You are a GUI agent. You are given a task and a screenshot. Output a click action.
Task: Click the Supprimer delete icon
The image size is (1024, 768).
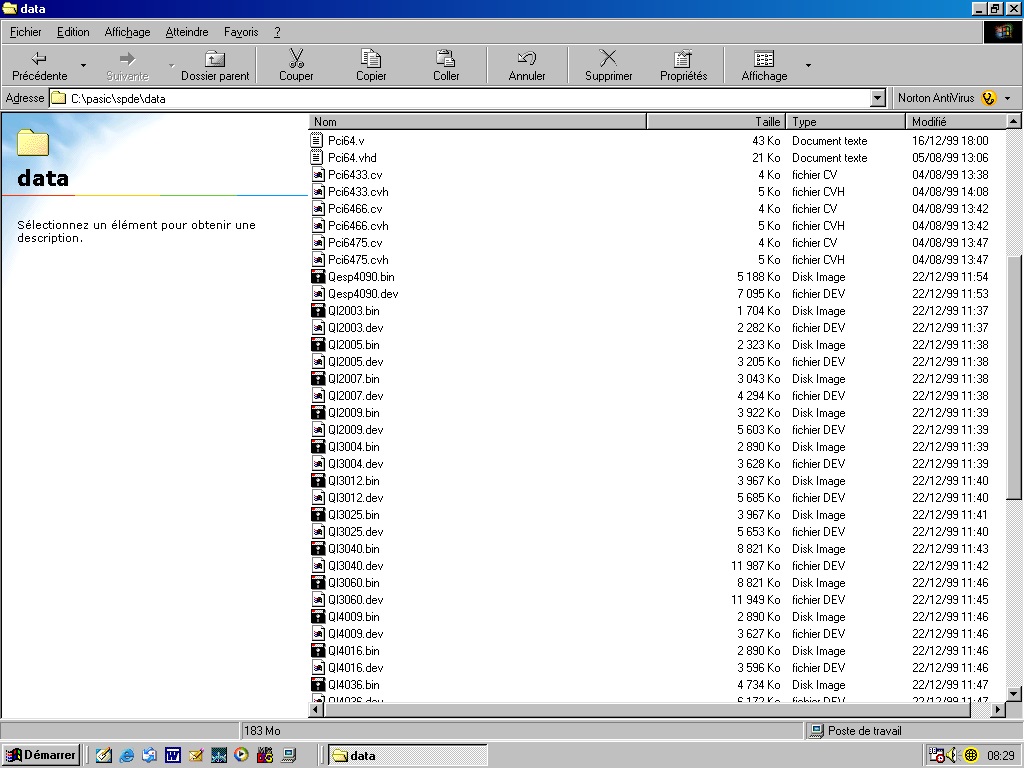608,66
